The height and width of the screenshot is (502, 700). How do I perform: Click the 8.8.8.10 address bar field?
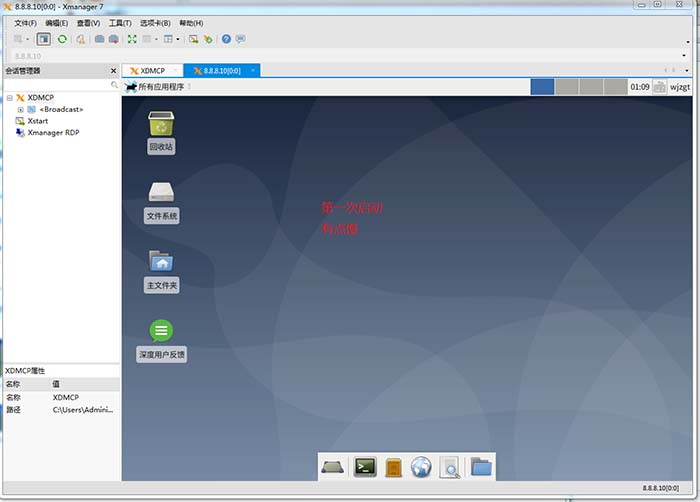(x=344, y=56)
